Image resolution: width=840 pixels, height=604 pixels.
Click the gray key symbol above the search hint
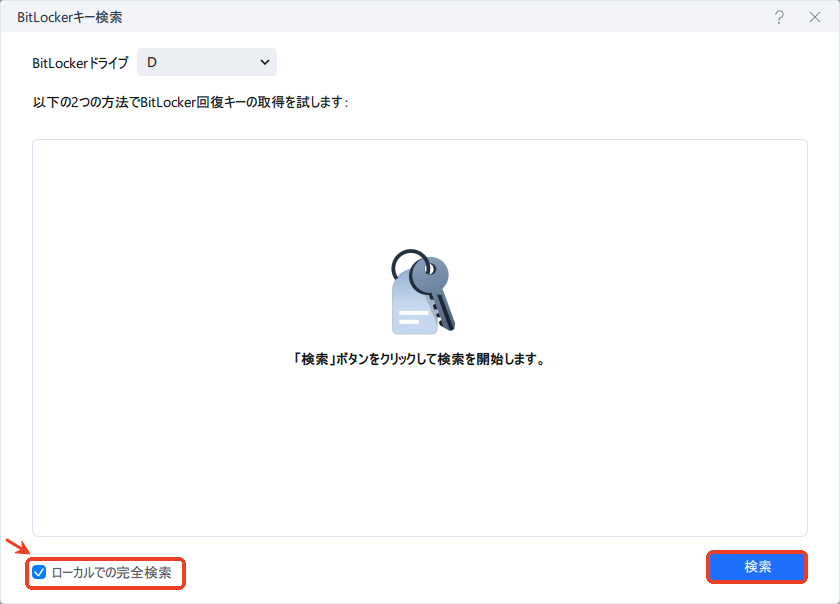[420, 290]
